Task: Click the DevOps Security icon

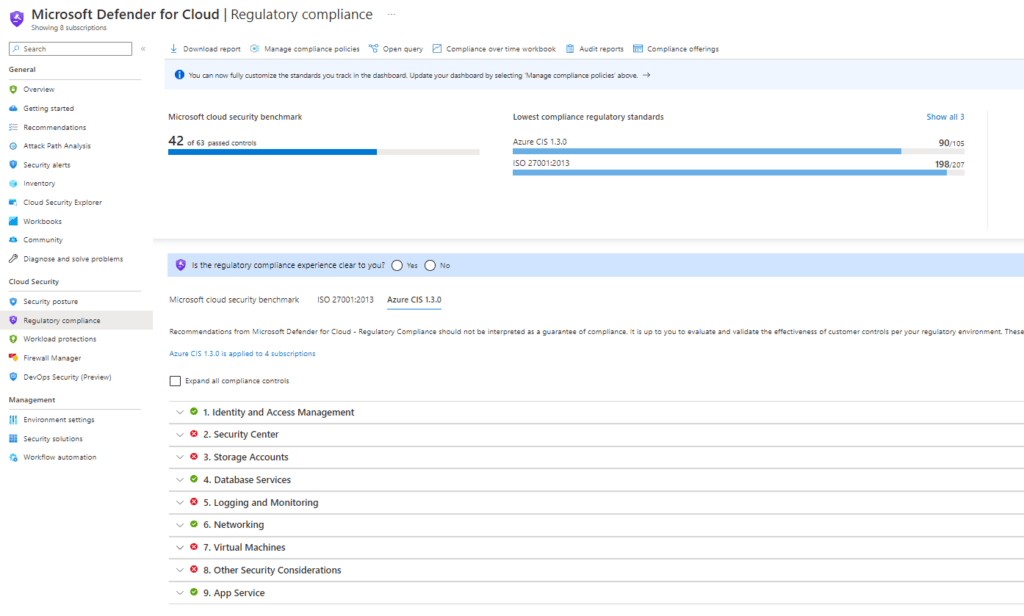Action: 13,377
